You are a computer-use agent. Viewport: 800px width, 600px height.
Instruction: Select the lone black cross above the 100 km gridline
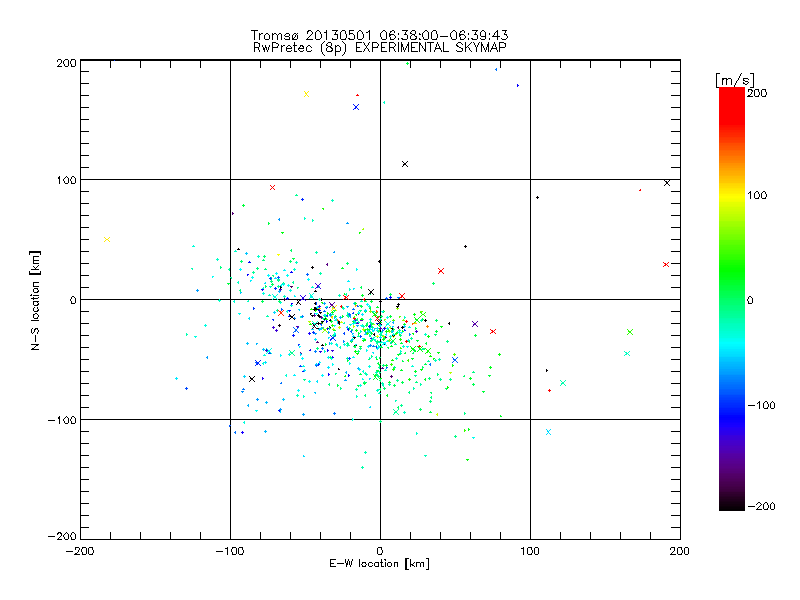pyautogui.click(x=405, y=164)
